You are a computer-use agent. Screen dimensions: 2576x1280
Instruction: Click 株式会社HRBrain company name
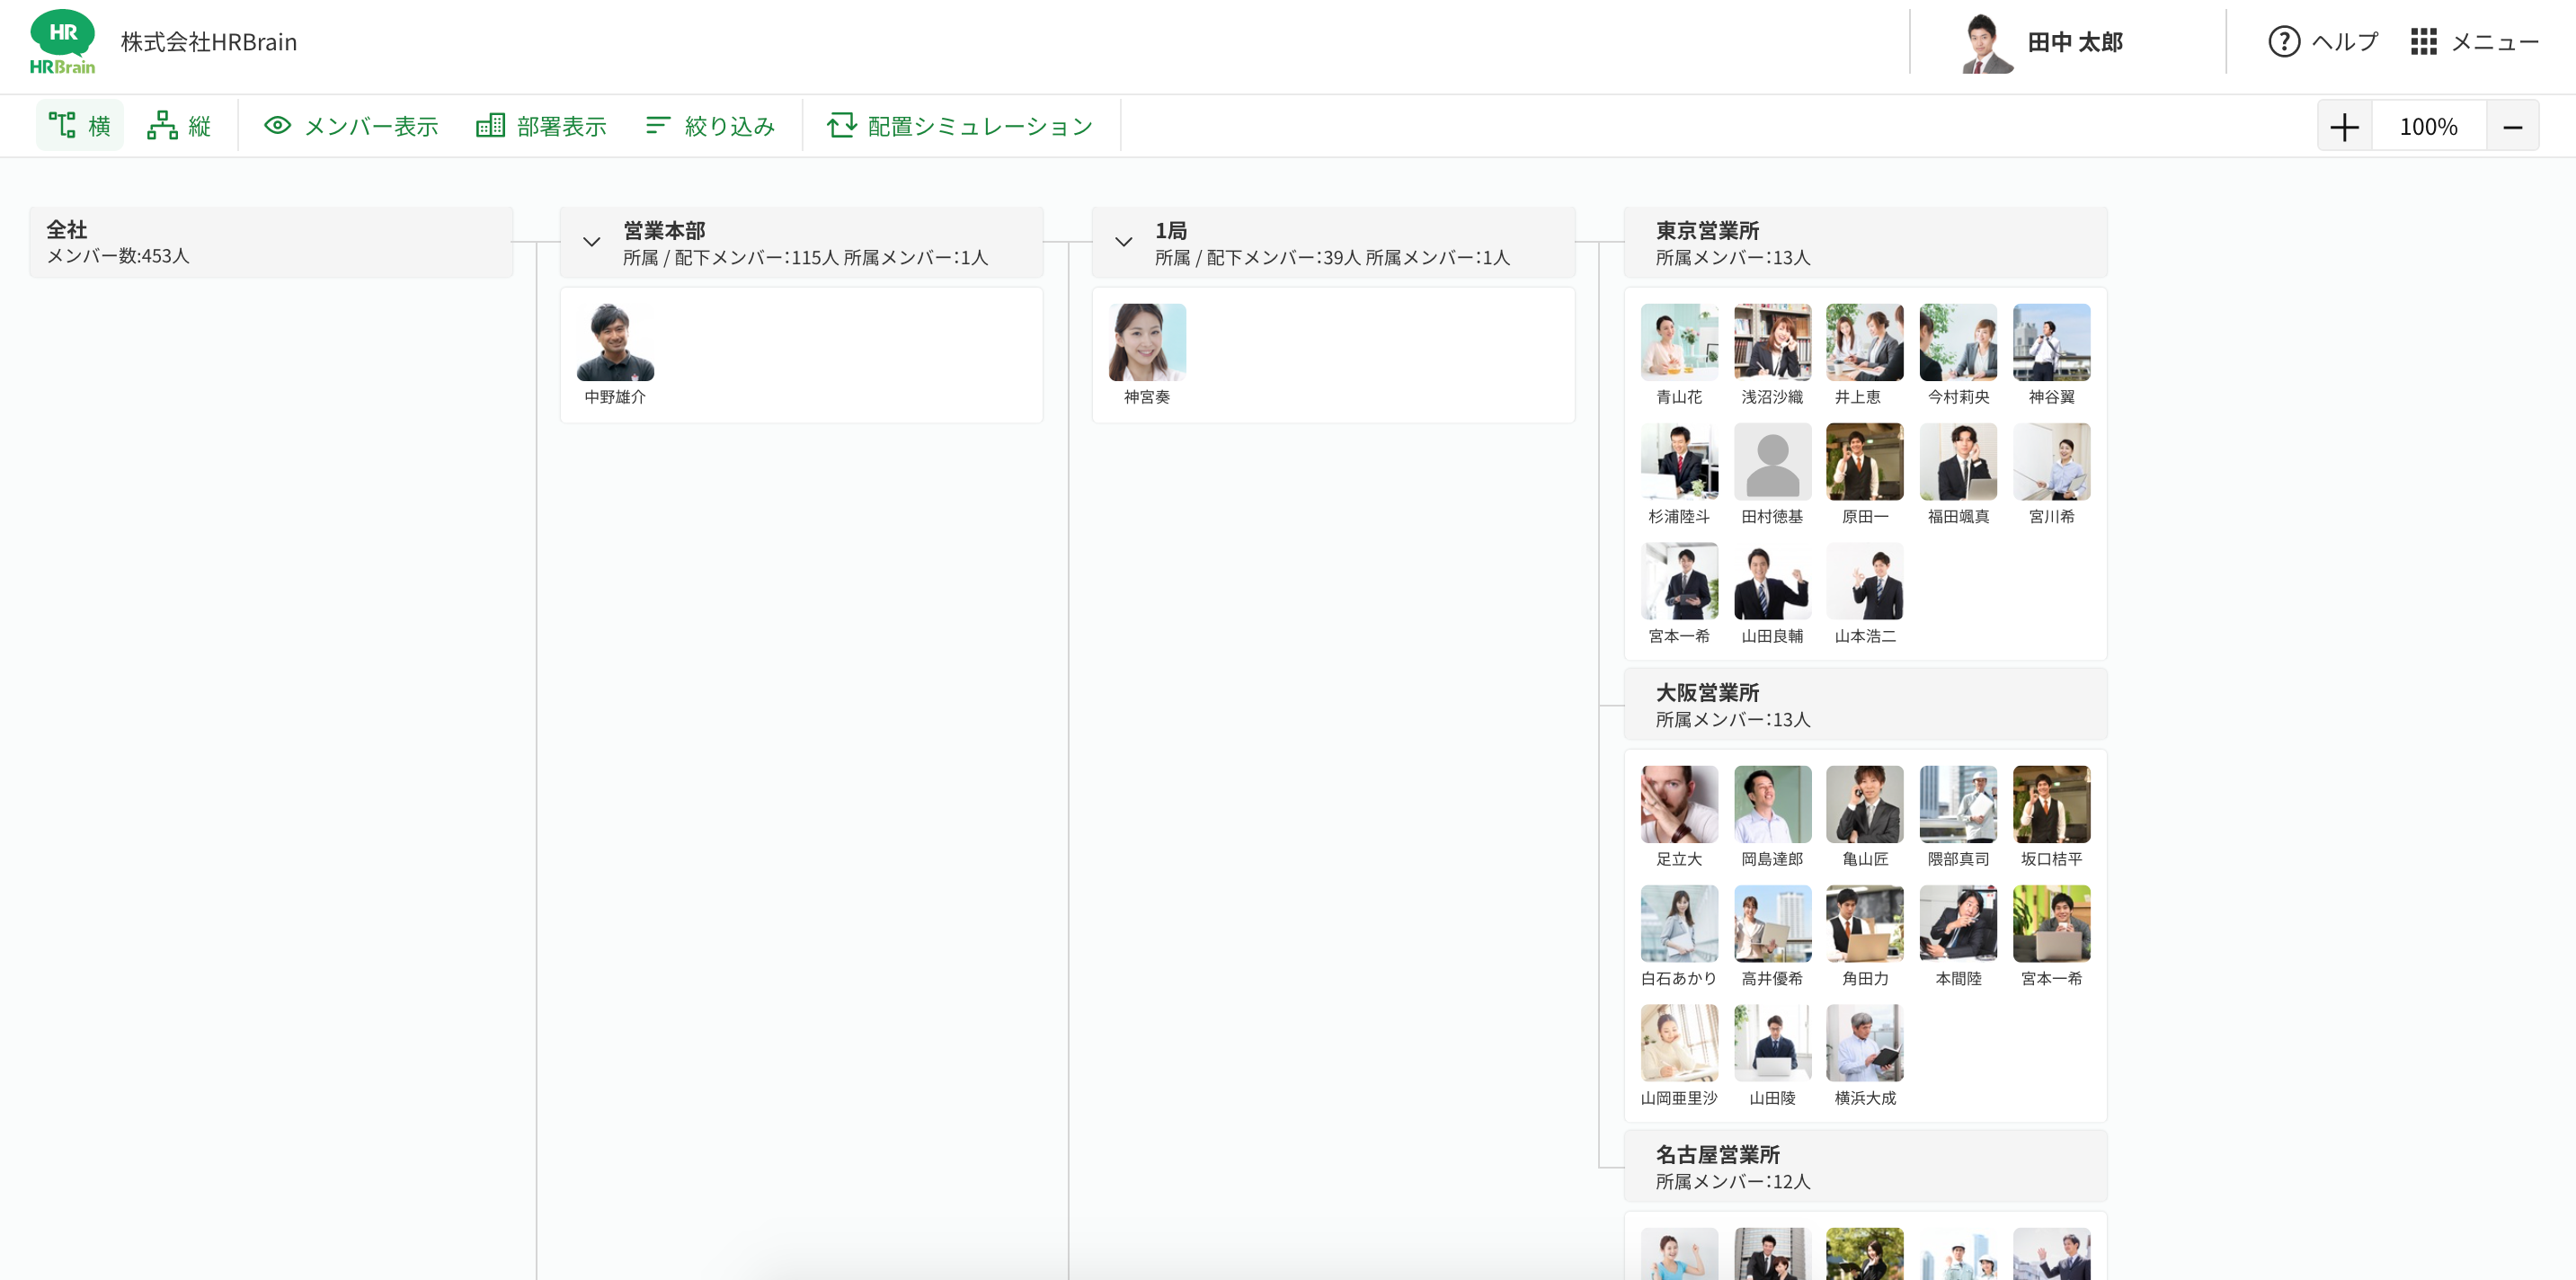pyautogui.click(x=209, y=42)
